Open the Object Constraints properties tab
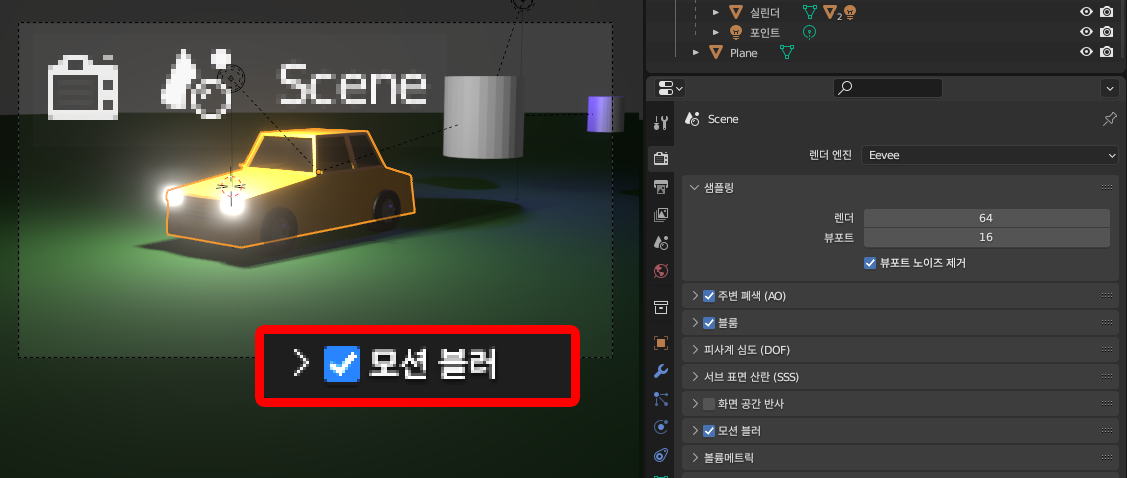The image size is (1127, 478). [661, 455]
